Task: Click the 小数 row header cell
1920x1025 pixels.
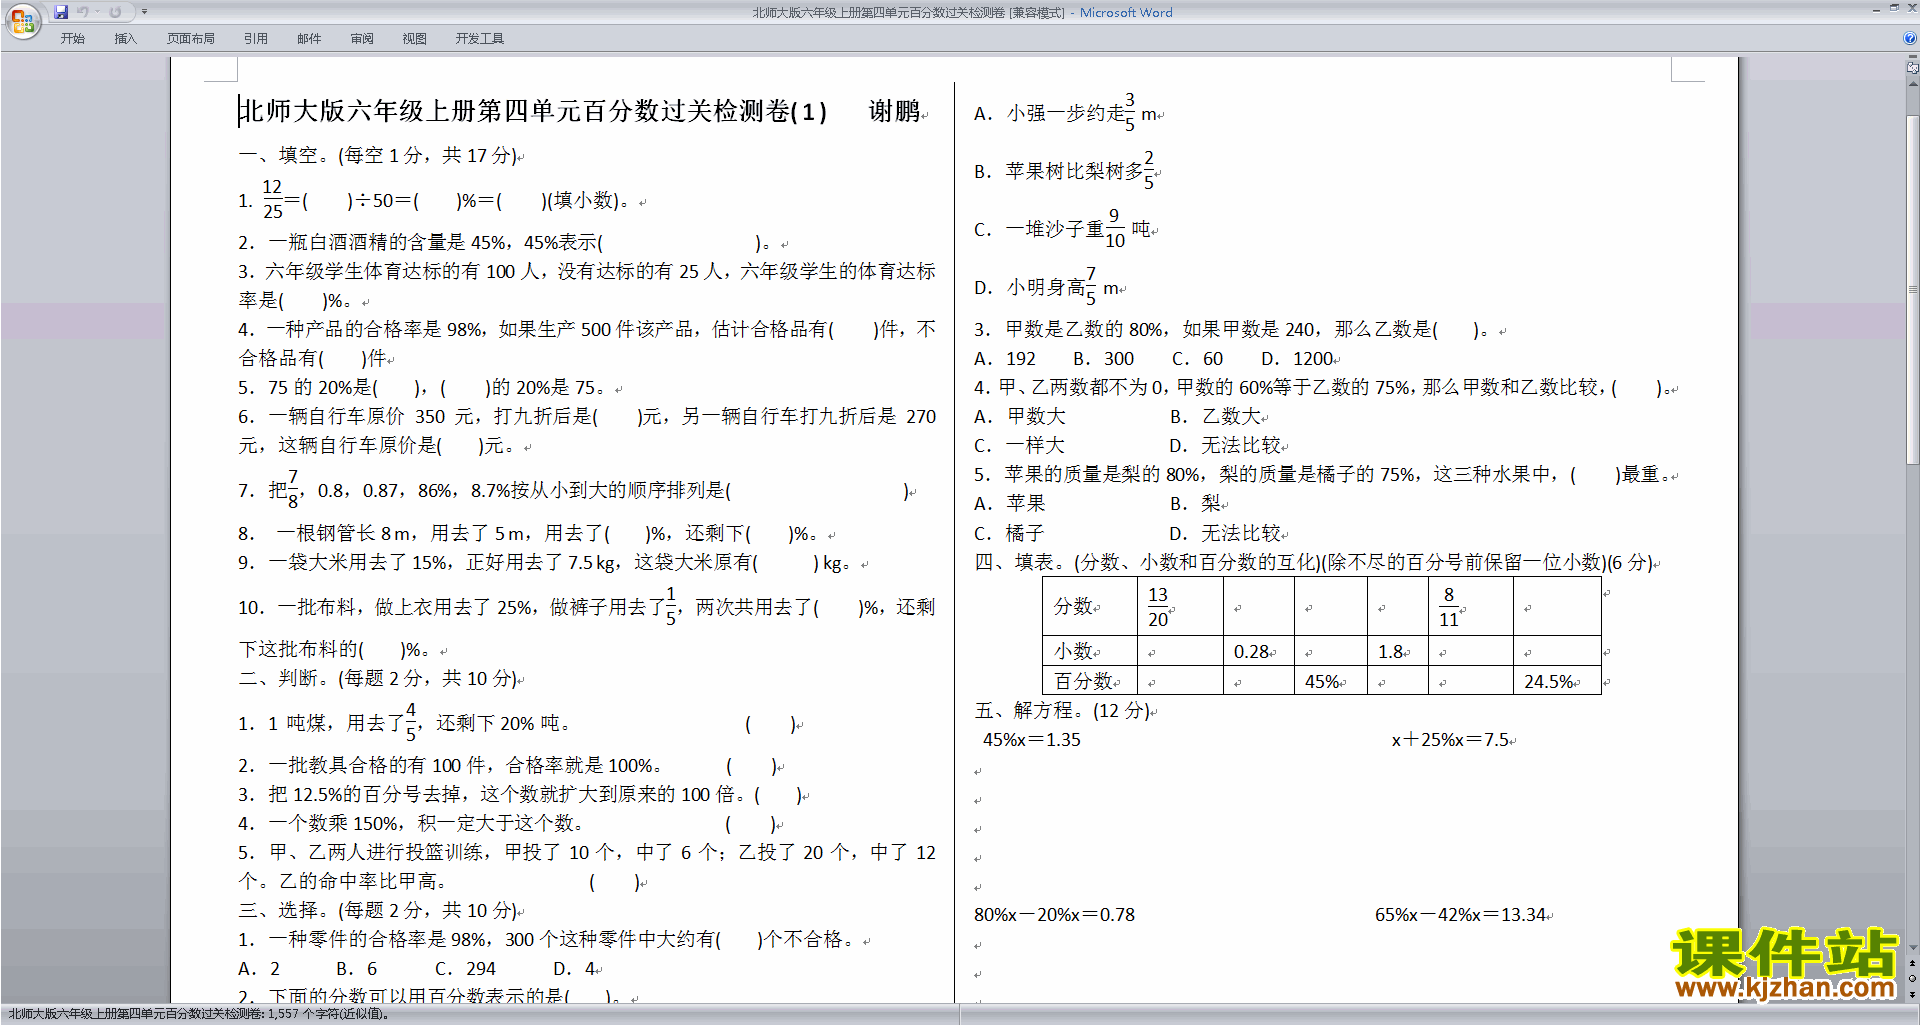Action: (1089, 652)
